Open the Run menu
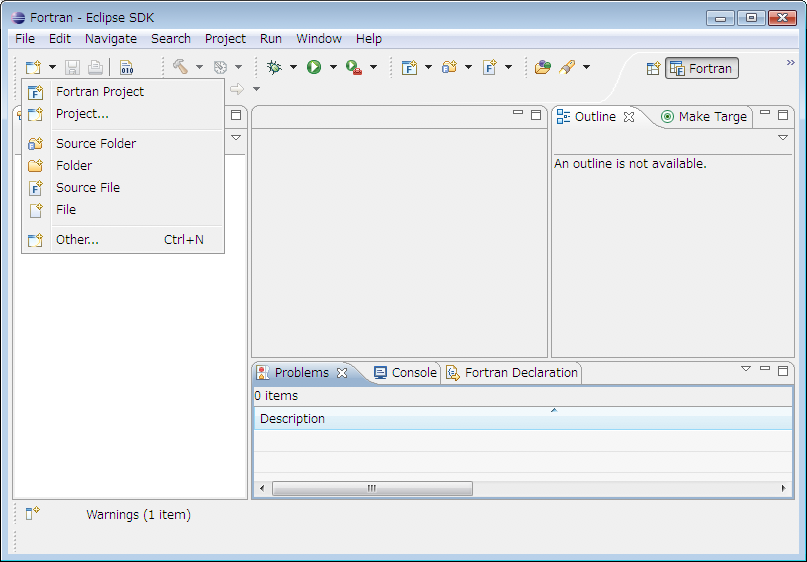This screenshot has width=807, height=562. pyautogui.click(x=271, y=39)
